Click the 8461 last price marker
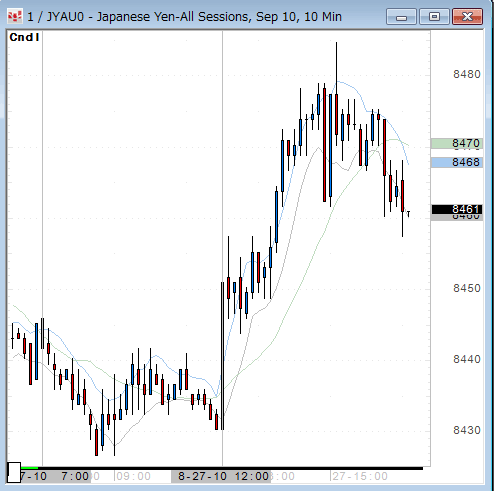Image resolution: width=494 pixels, height=491 pixels. pyautogui.click(x=456, y=209)
